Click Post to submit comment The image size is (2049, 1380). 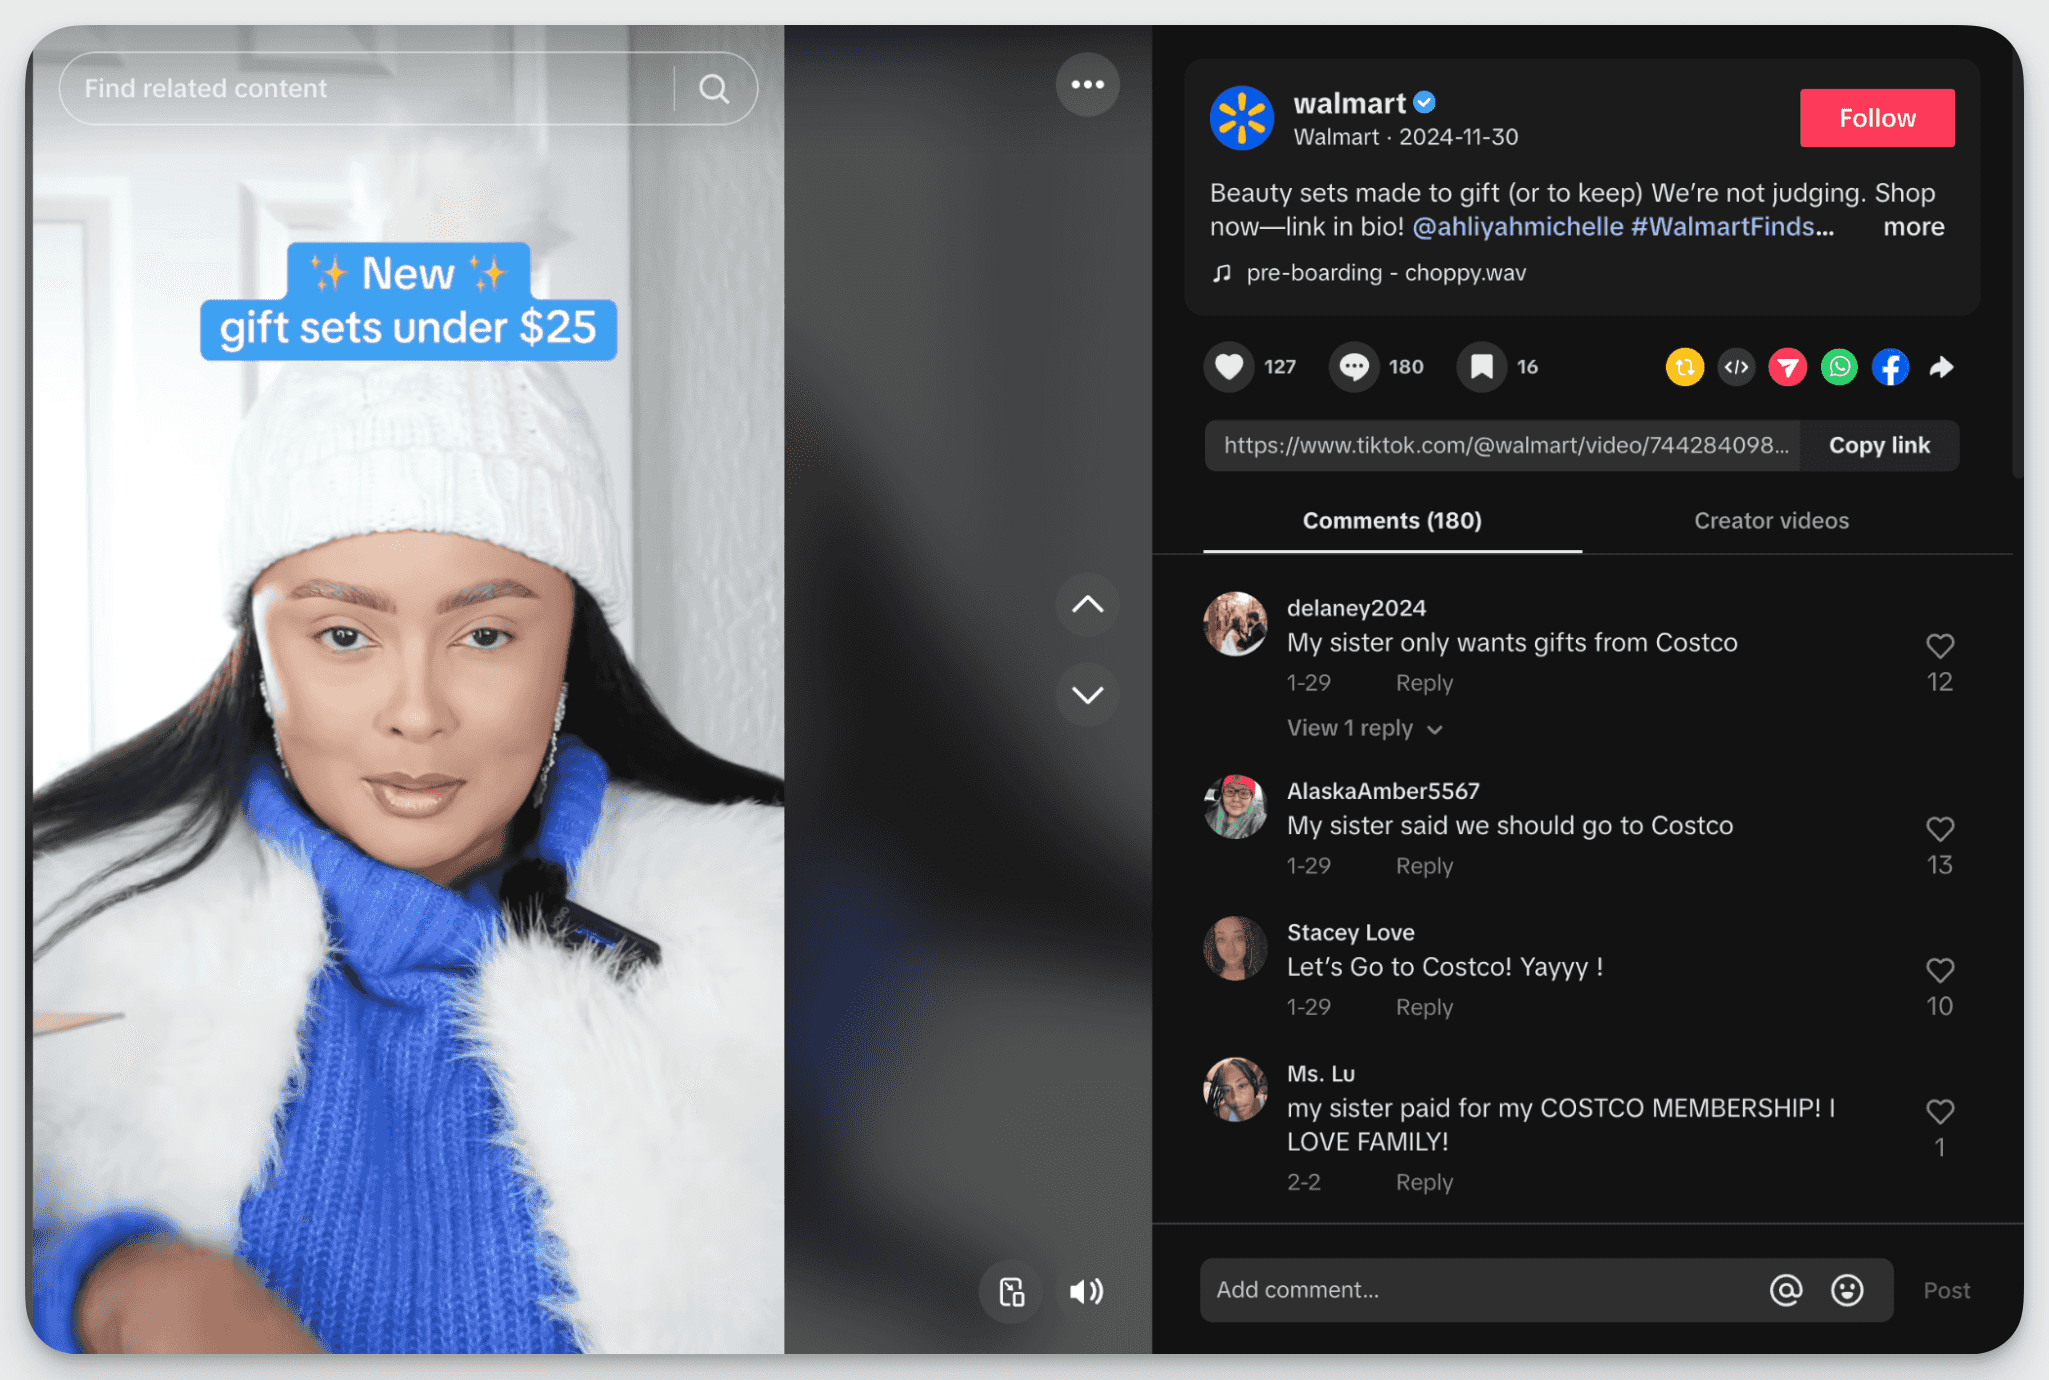pos(1946,1290)
